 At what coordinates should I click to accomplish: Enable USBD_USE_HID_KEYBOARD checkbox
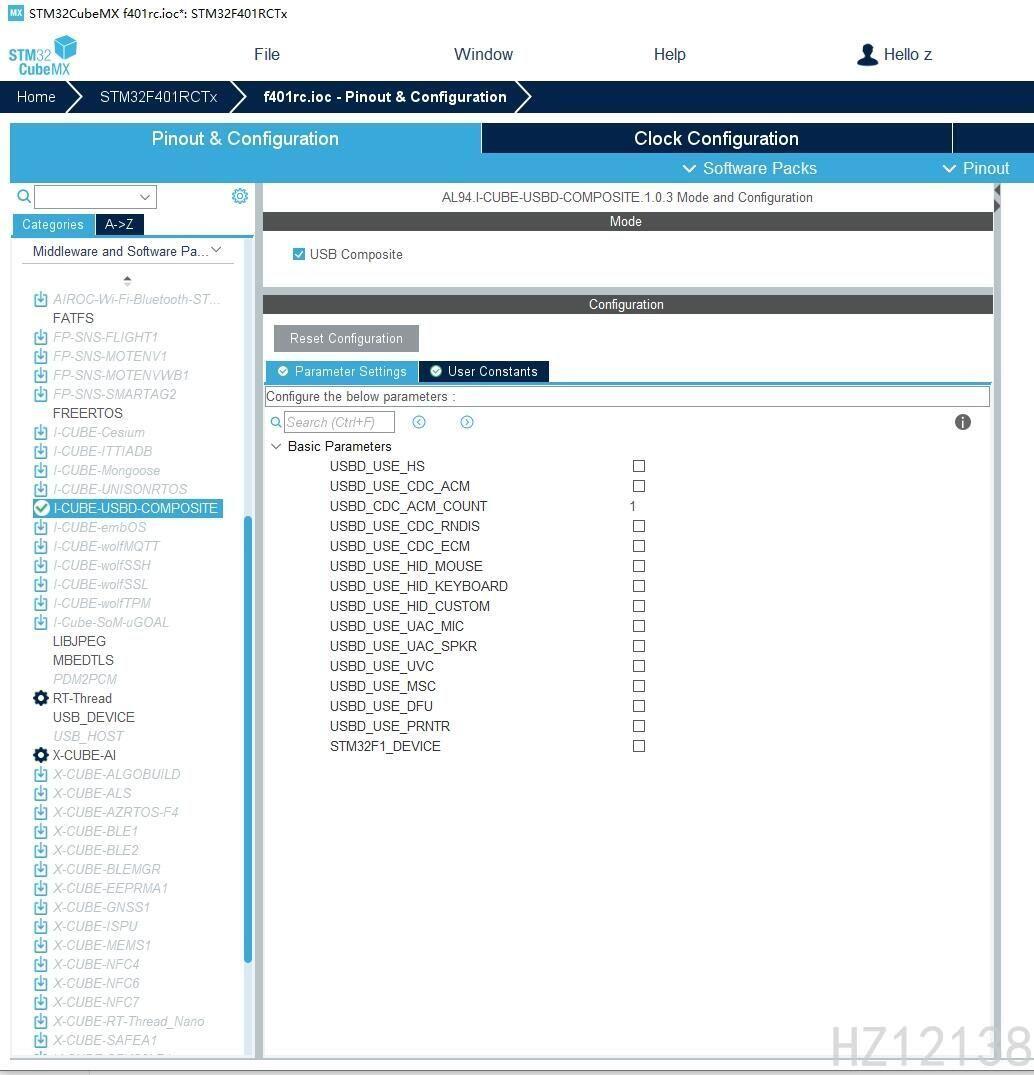point(639,586)
